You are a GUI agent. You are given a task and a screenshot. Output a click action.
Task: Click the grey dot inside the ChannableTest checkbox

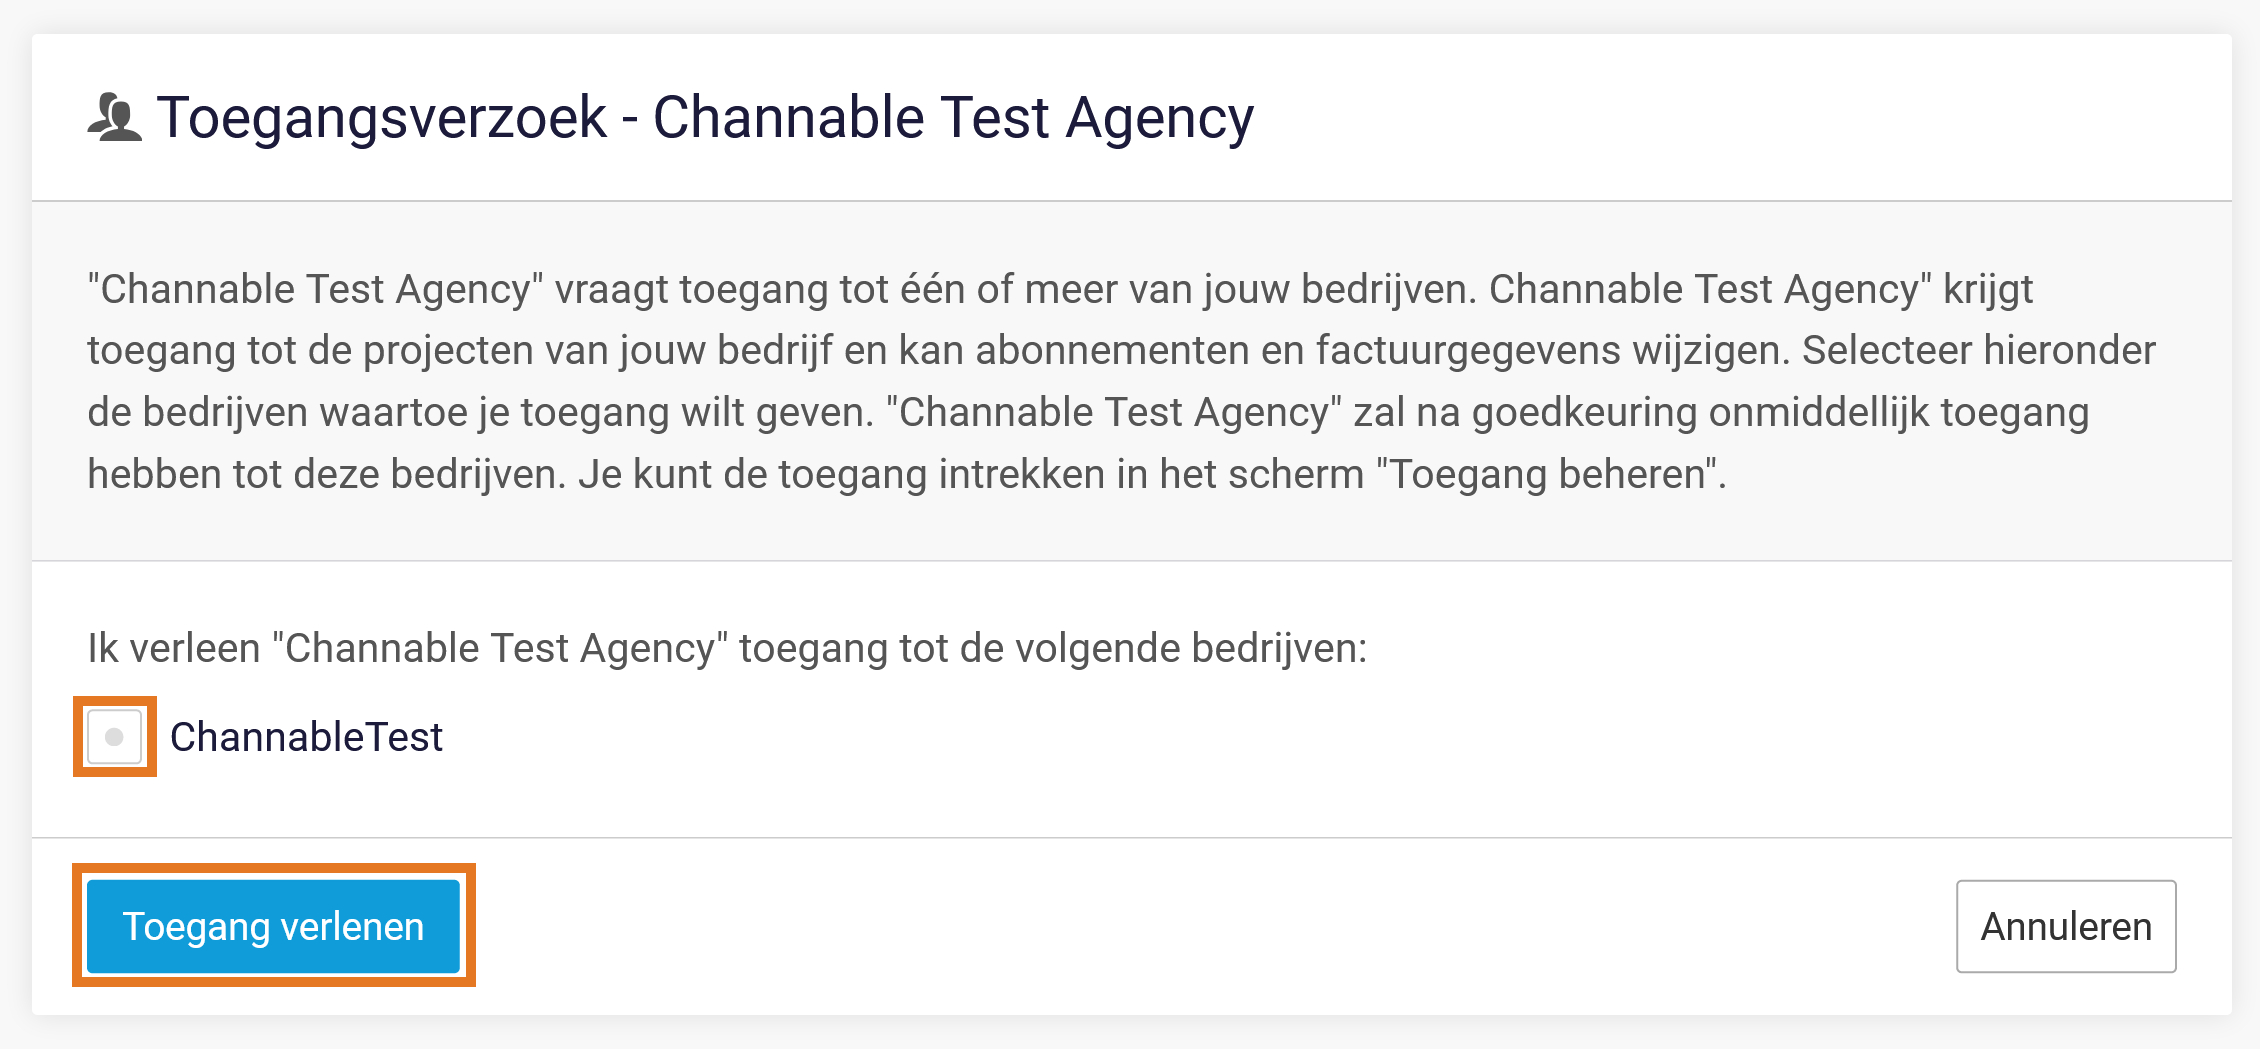tap(114, 737)
